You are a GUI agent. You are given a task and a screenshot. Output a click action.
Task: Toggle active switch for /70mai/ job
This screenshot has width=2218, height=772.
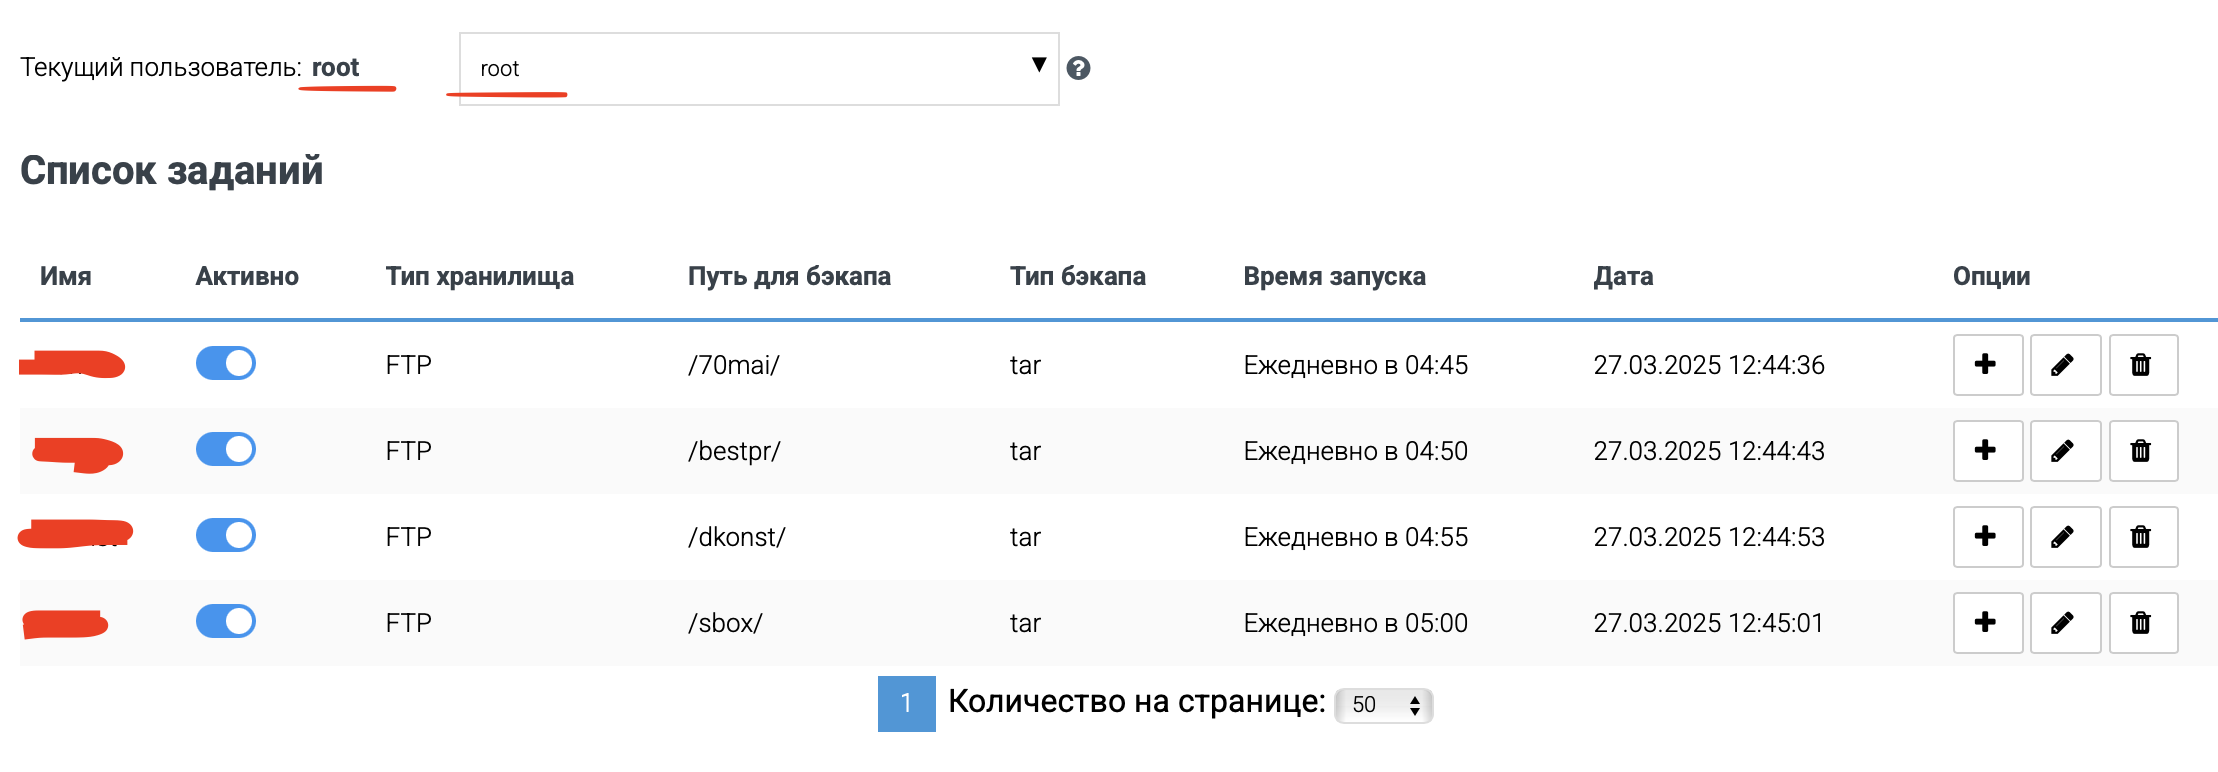coord(226,363)
